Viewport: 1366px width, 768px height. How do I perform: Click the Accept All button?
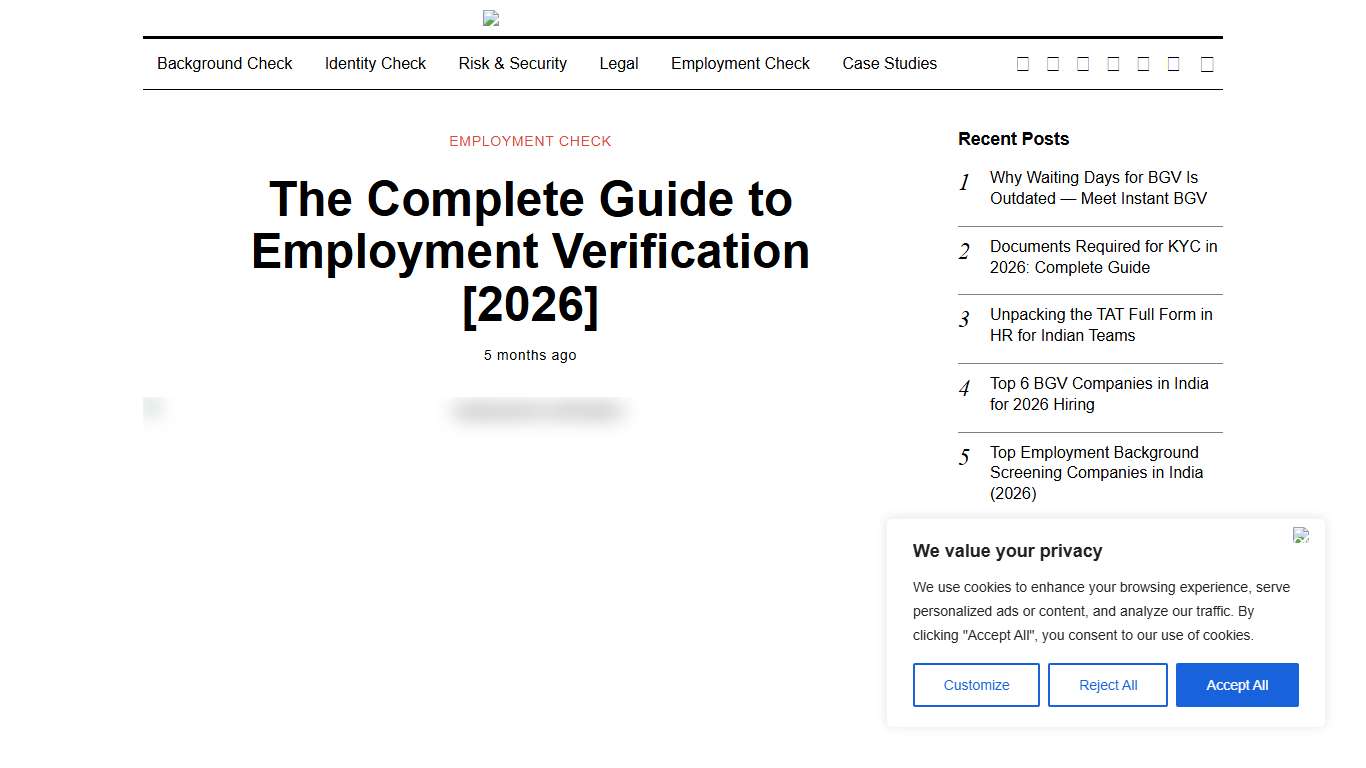pos(1237,685)
